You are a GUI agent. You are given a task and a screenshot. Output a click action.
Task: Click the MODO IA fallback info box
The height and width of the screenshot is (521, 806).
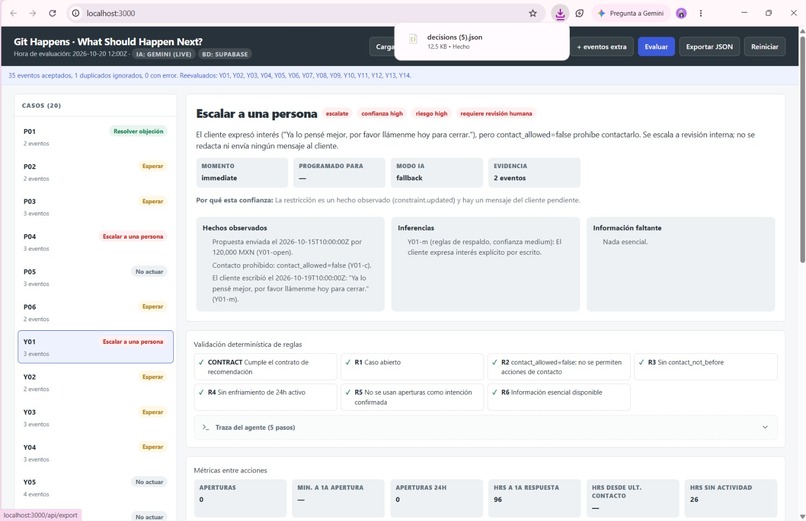coord(437,173)
